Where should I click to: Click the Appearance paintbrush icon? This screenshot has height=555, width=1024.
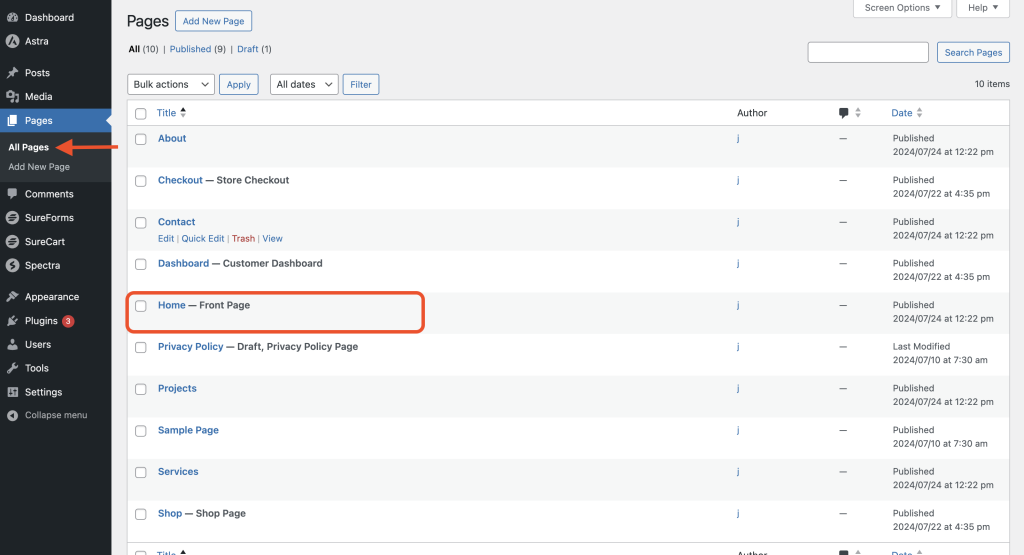click(12, 297)
